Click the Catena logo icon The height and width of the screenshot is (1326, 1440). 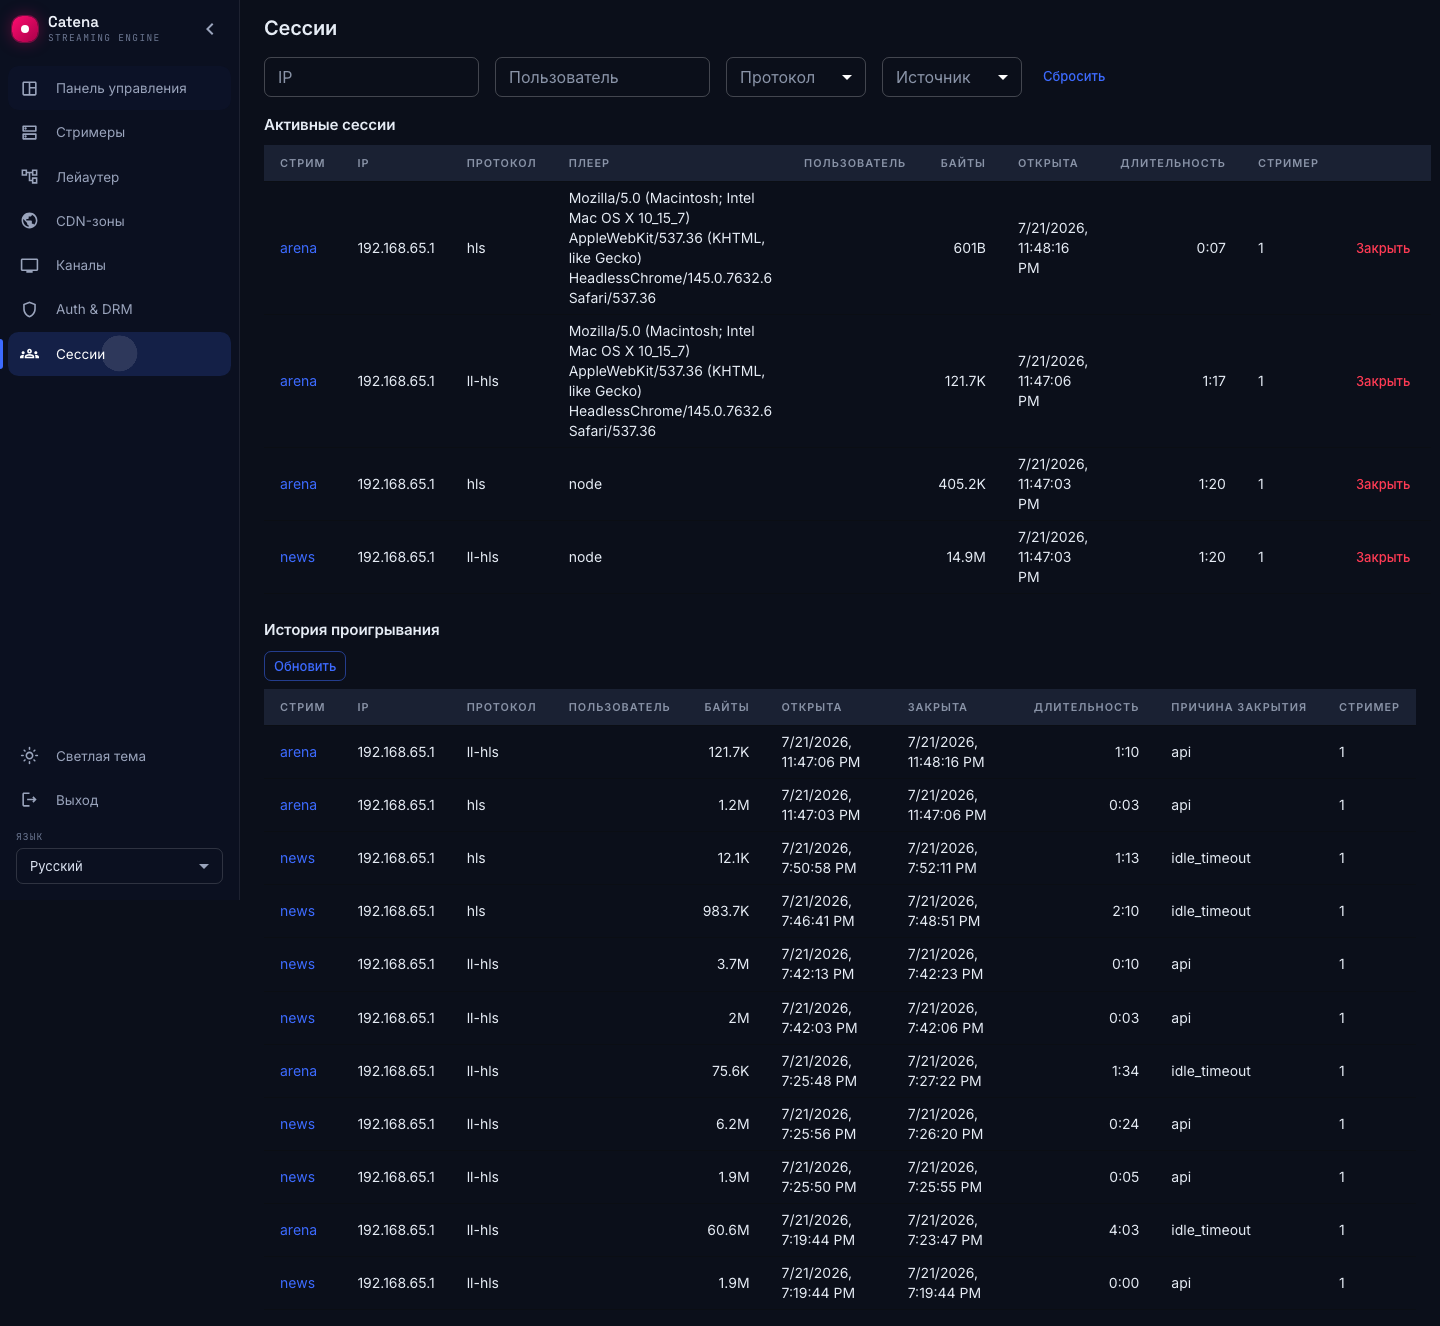click(x=25, y=29)
